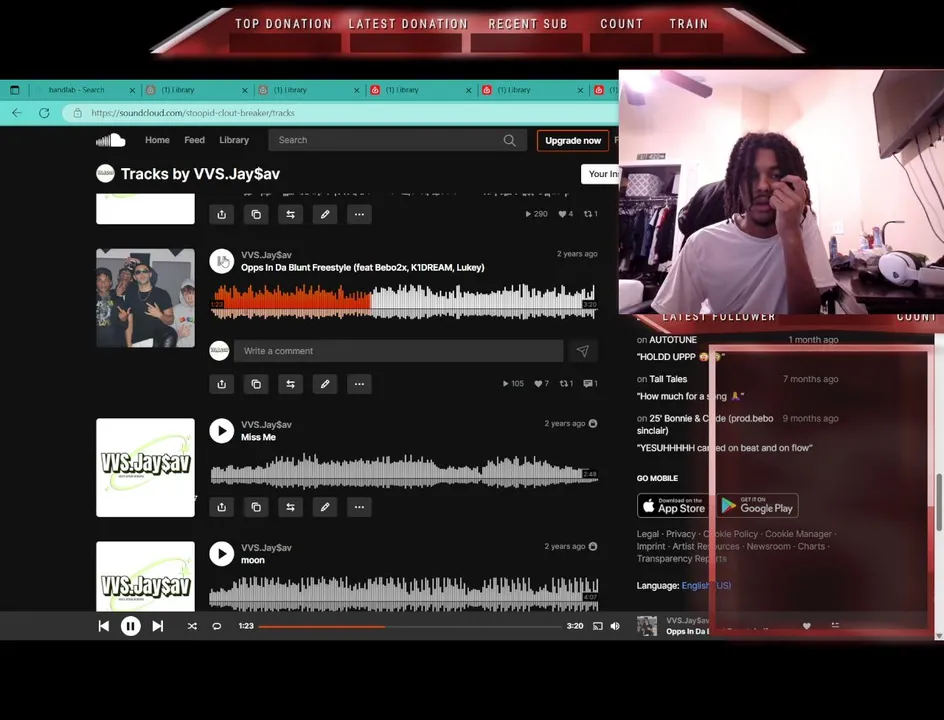Click the Miss Me waveform
Viewport: 944px width, 720px height.
(404, 471)
